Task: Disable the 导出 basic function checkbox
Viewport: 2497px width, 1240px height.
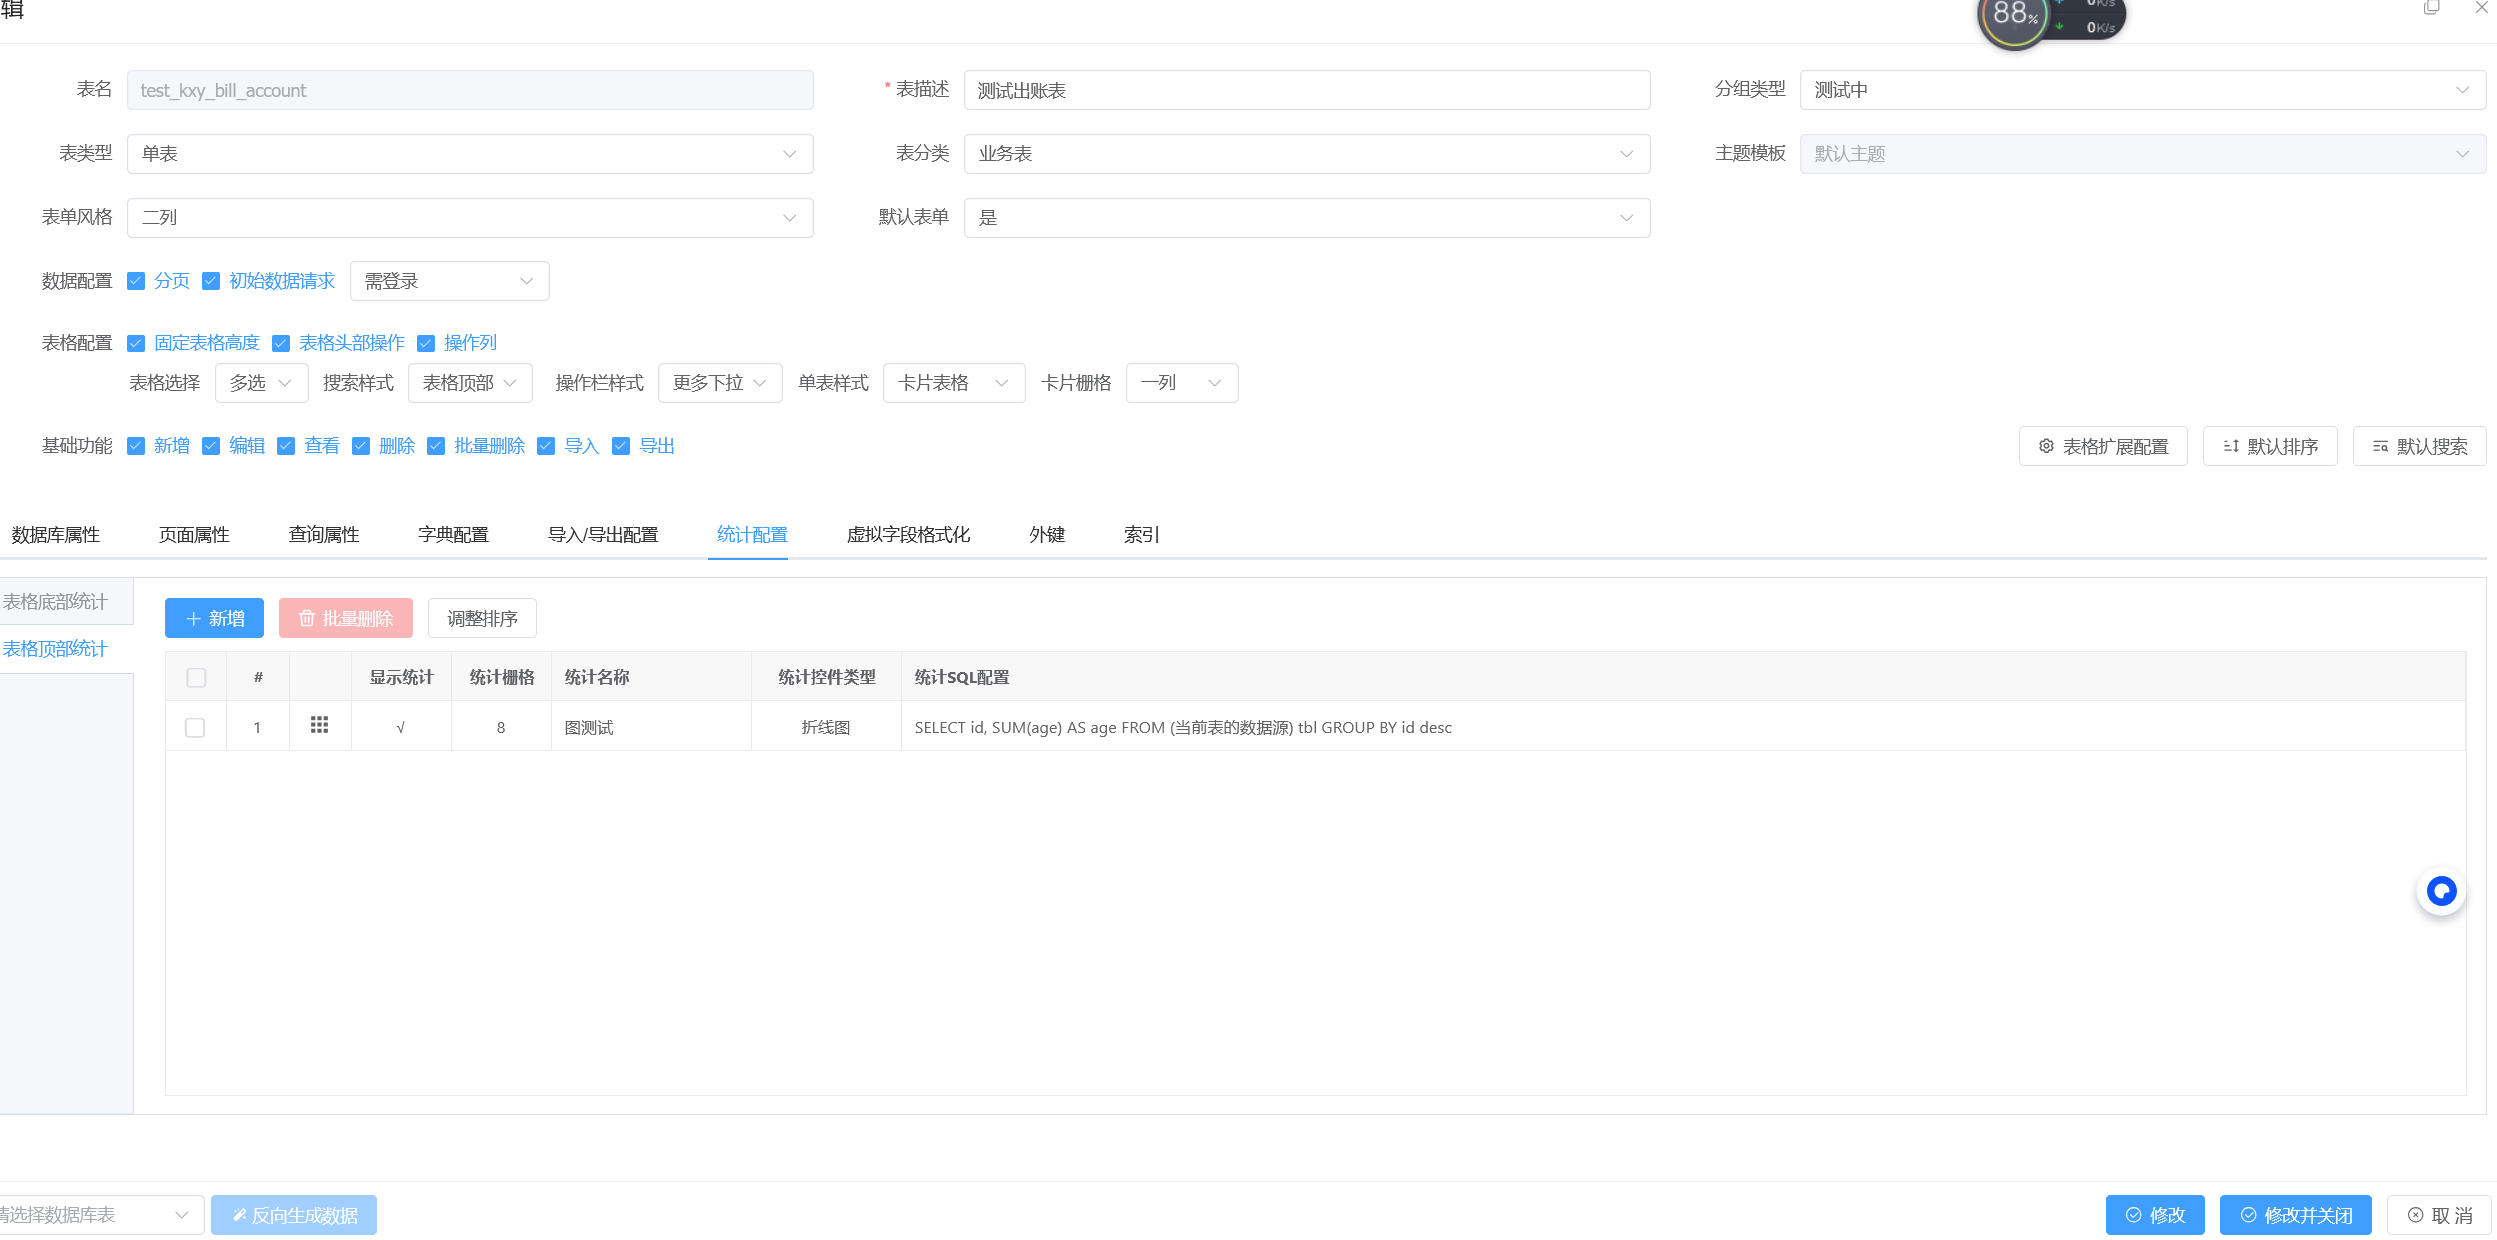Action: (621, 446)
